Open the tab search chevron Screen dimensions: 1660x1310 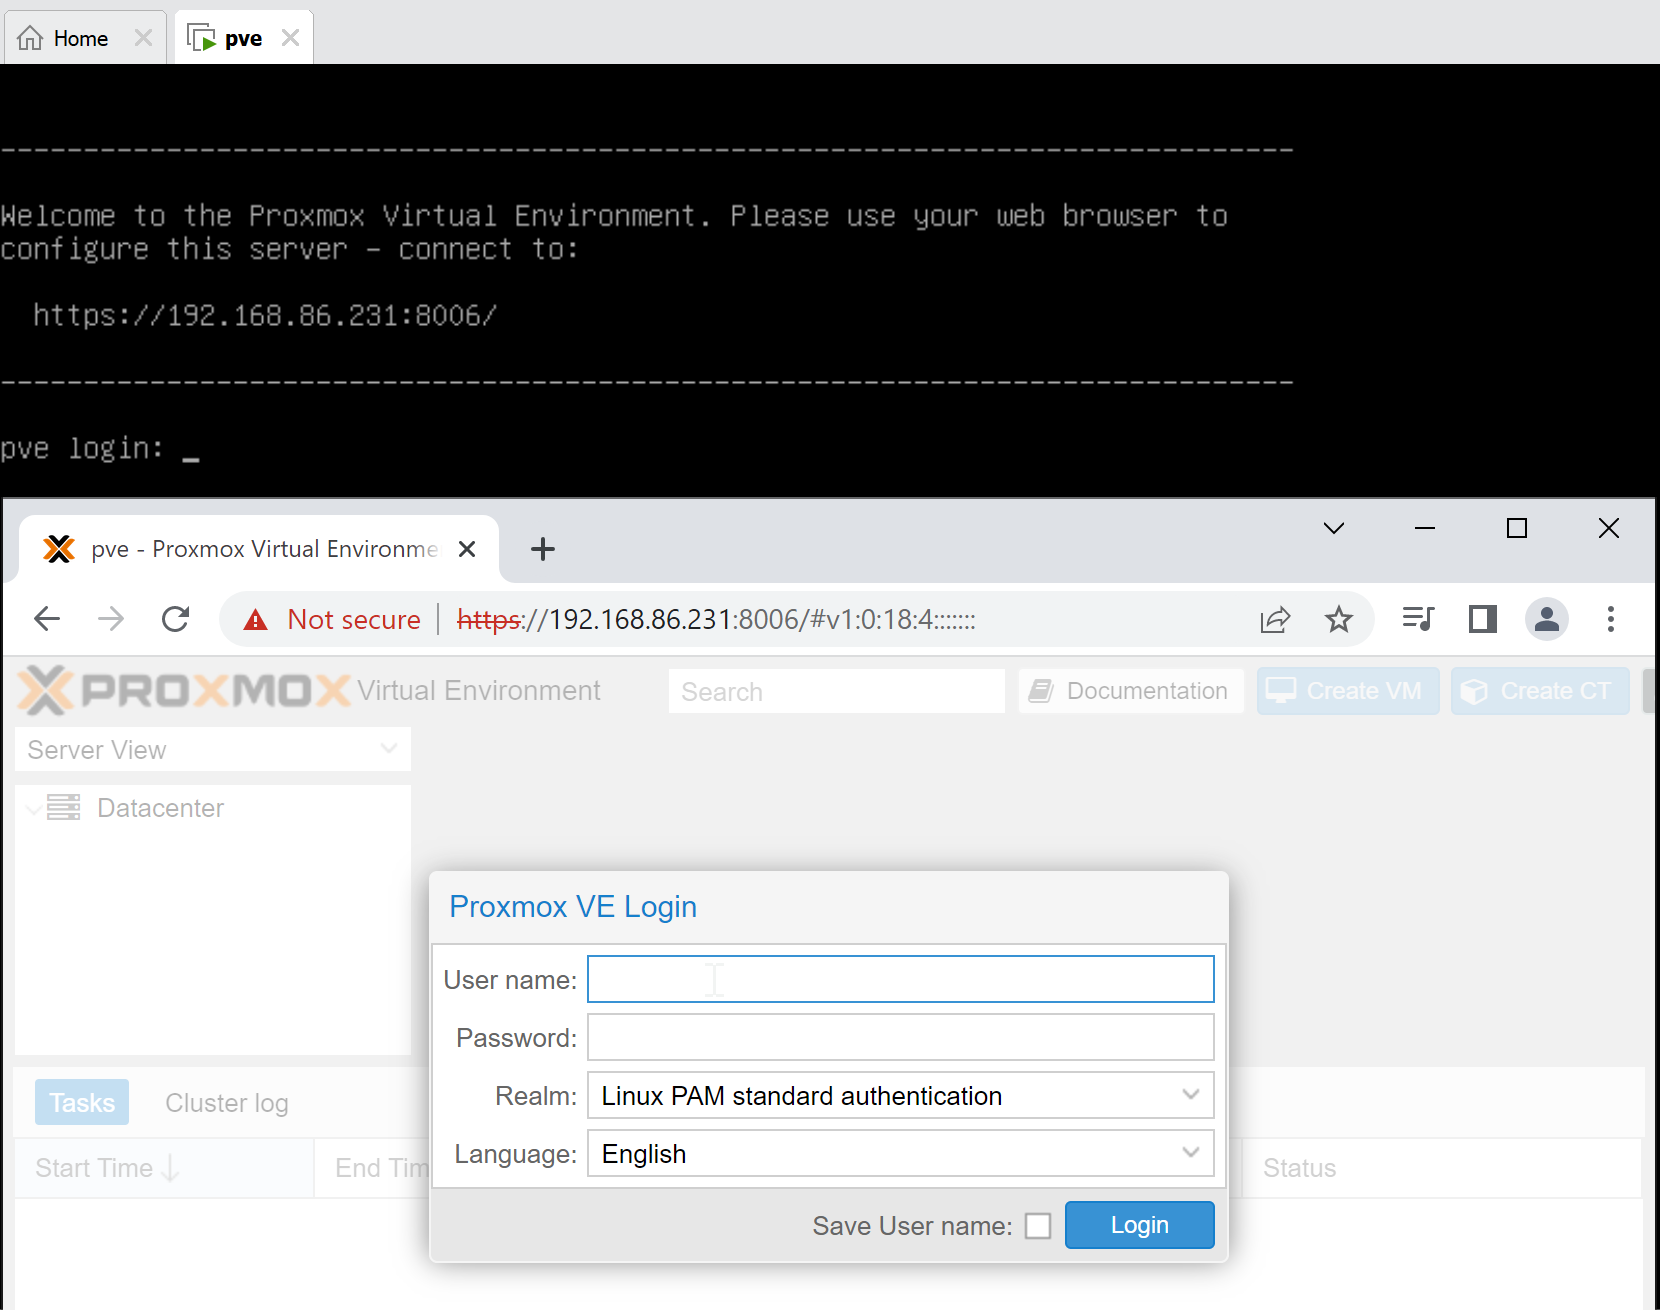pyautogui.click(x=1333, y=528)
